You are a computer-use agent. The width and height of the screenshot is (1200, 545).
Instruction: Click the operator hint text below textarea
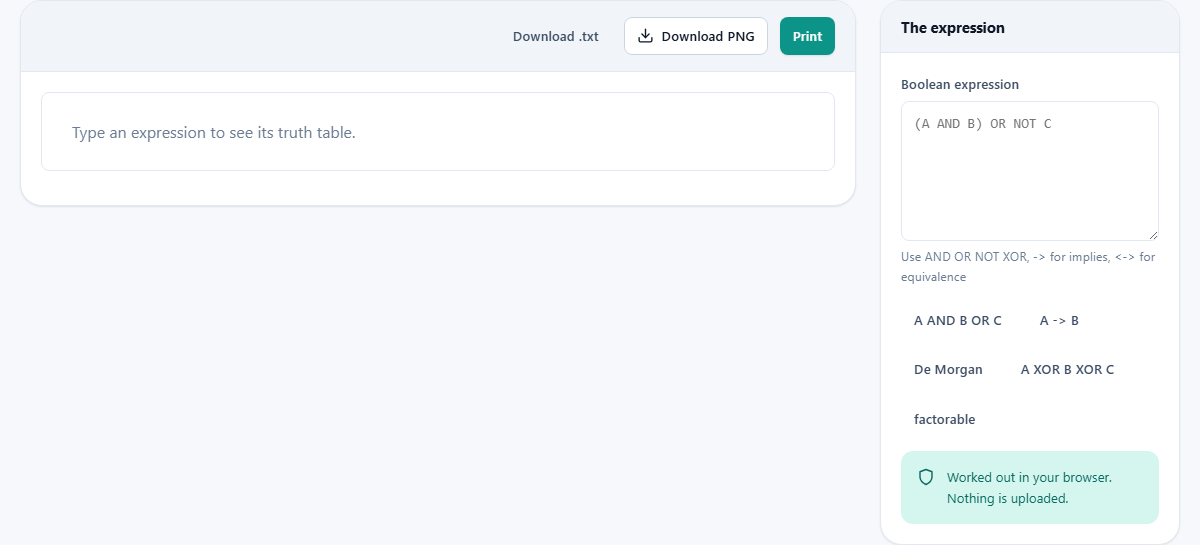pos(1028,267)
